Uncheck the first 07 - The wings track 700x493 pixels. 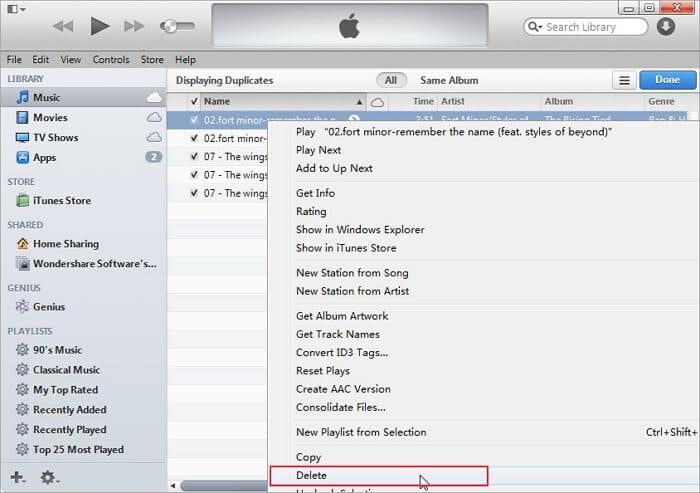click(194, 156)
